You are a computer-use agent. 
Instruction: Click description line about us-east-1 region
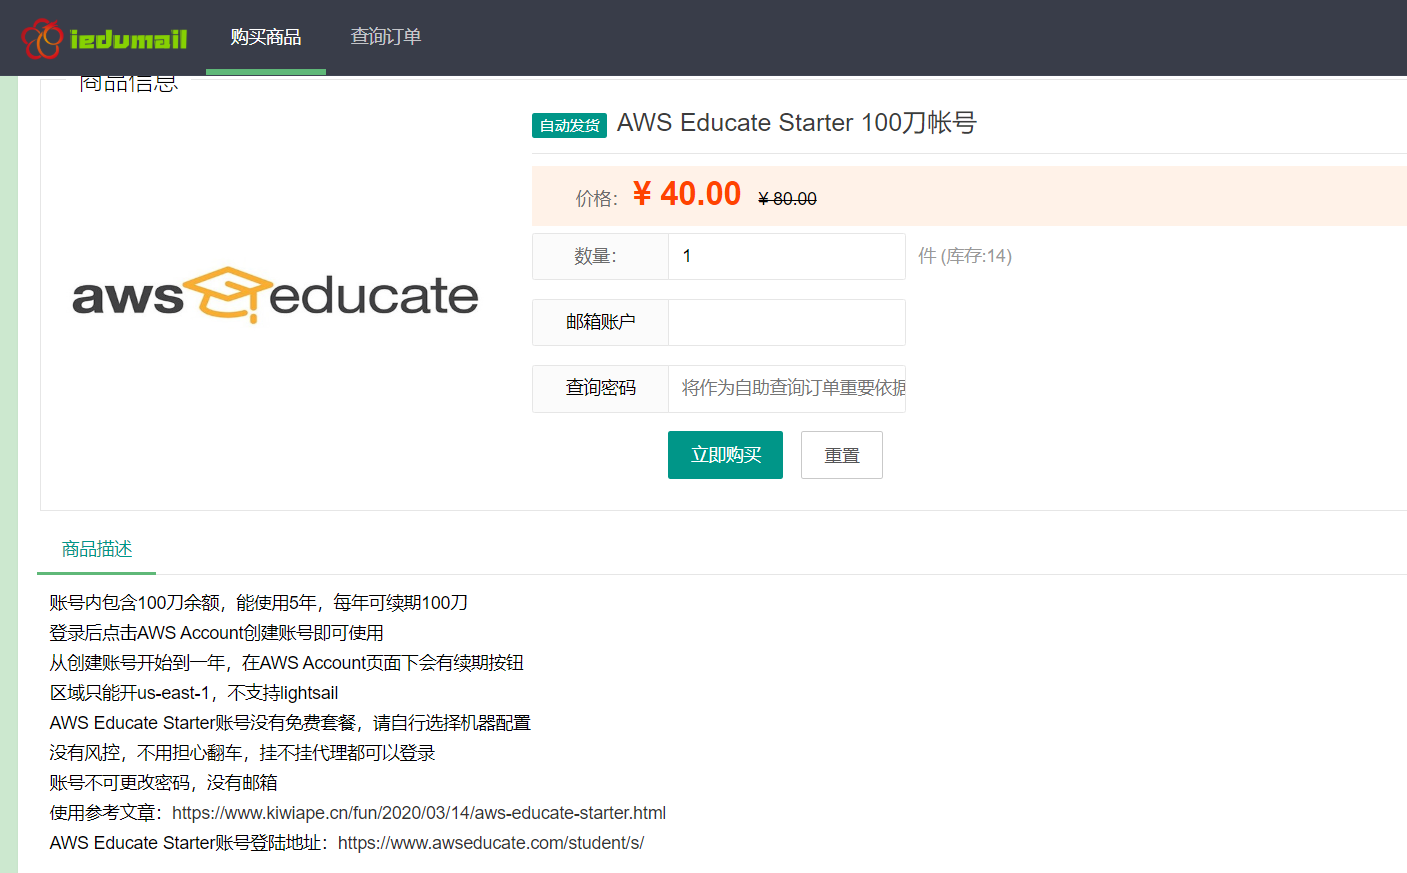tap(194, 693)
